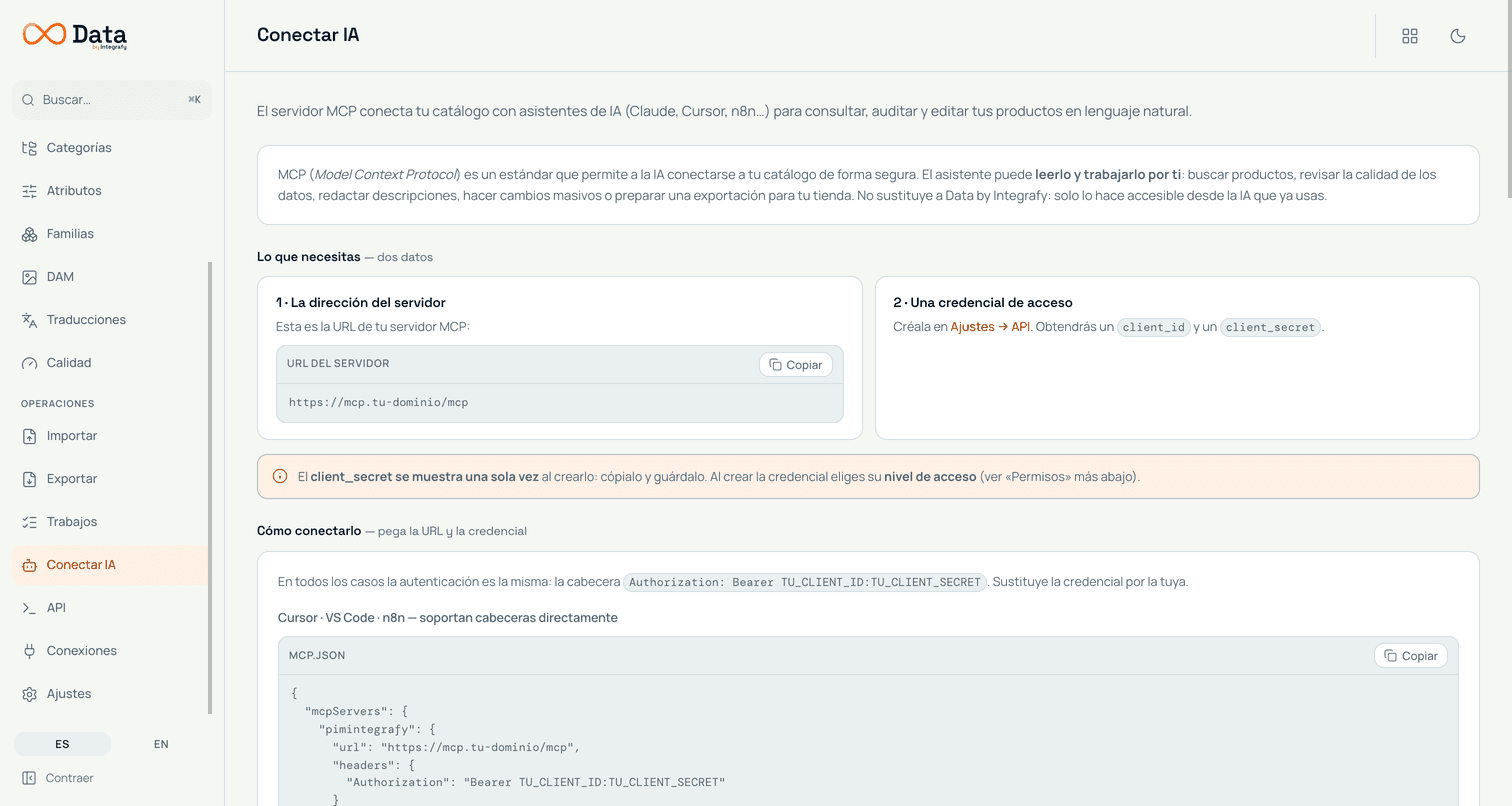Click the Importar file icon

pyautogui.click(x=29, y=436)
